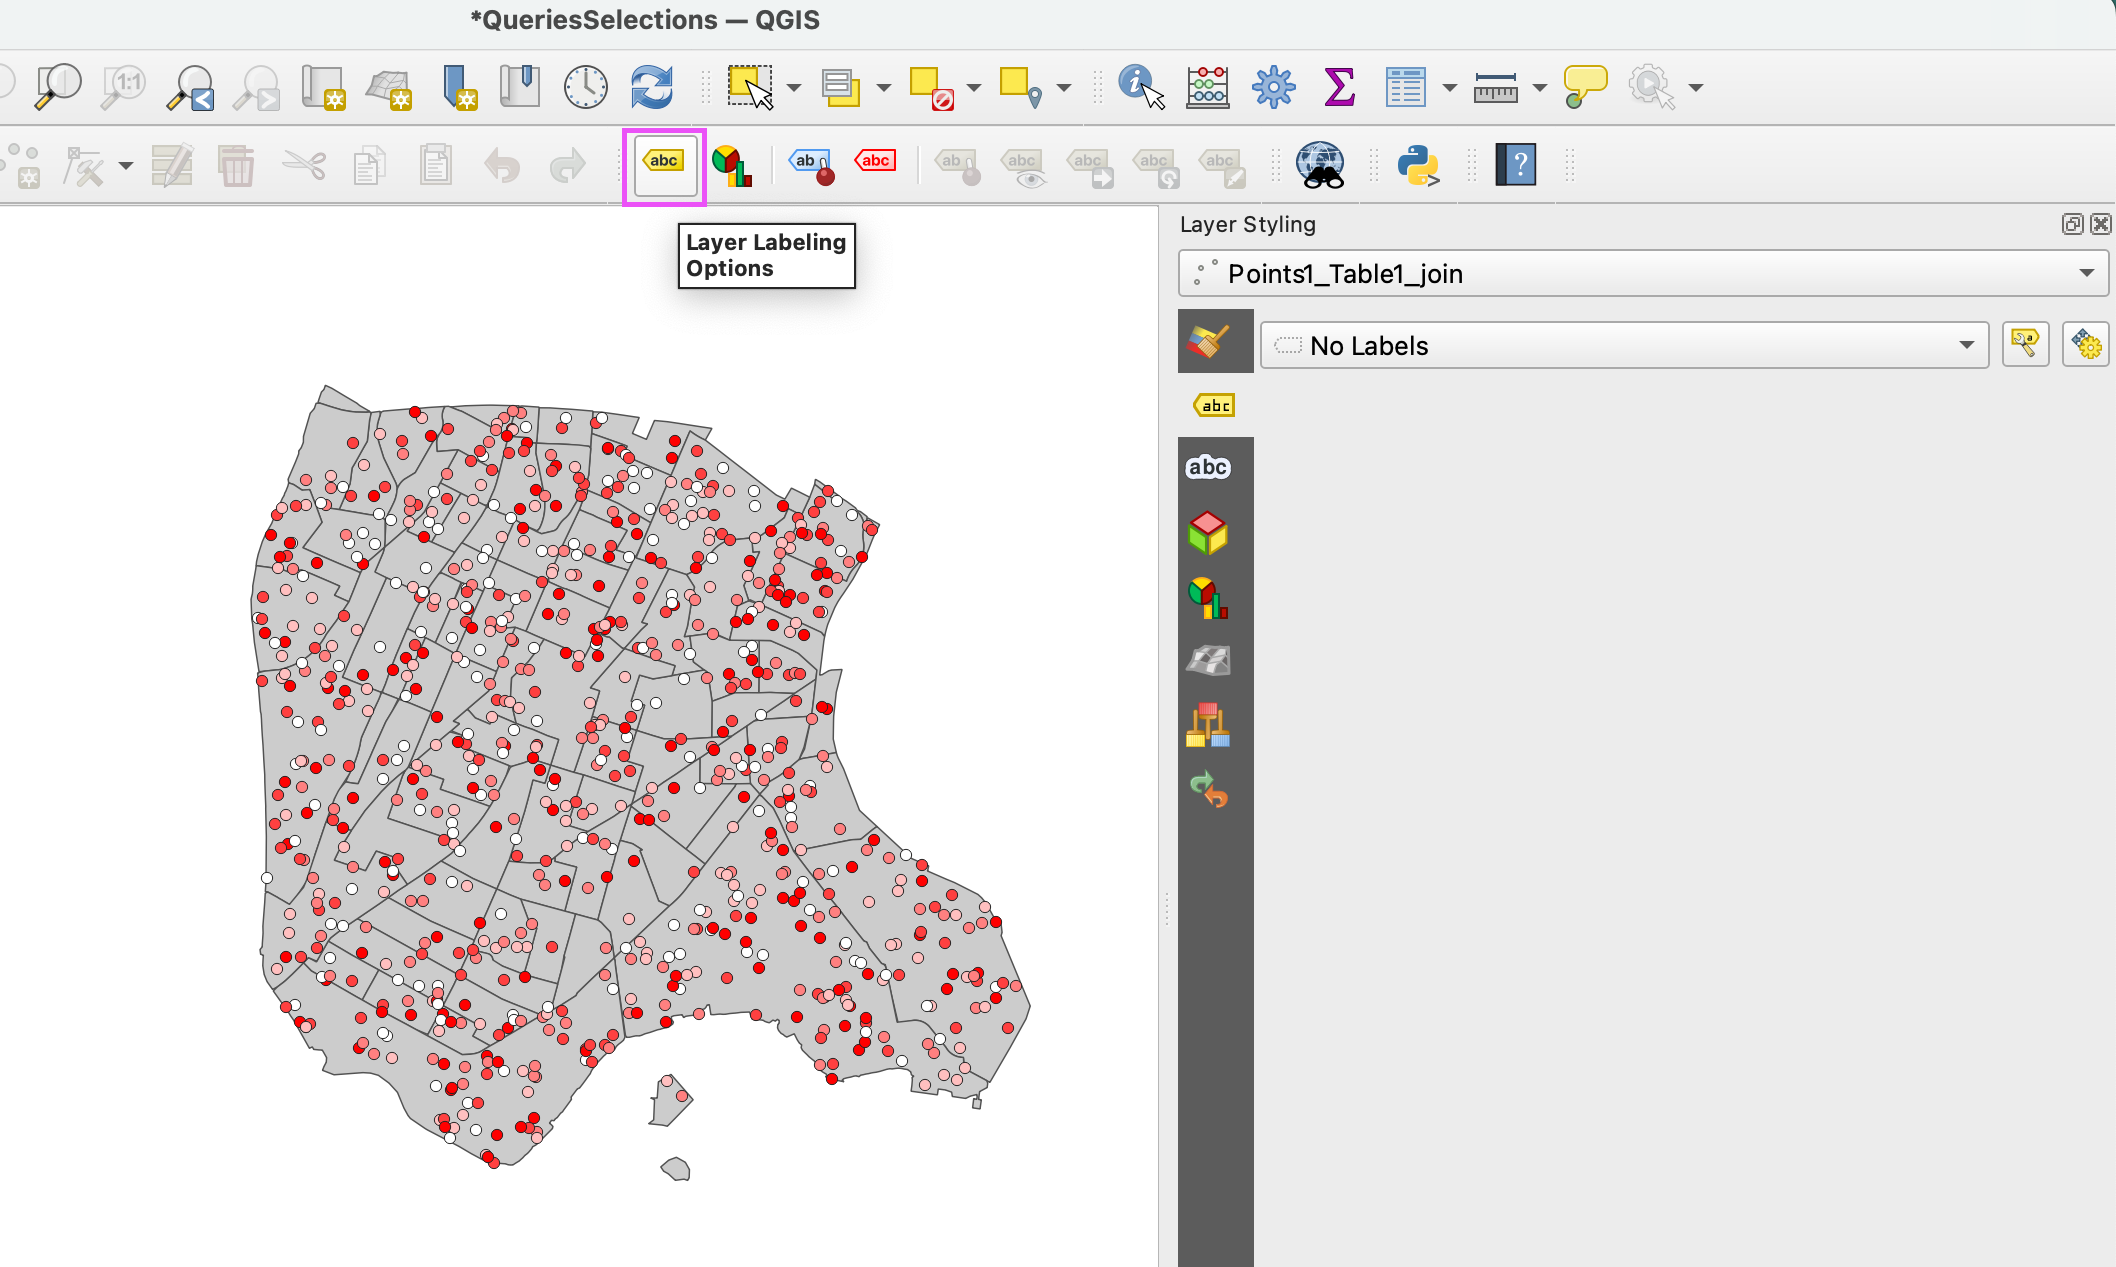Open Temporal Controller clock icon
The width and height of the screenshot is (2116, 1267).
point(585,87)
